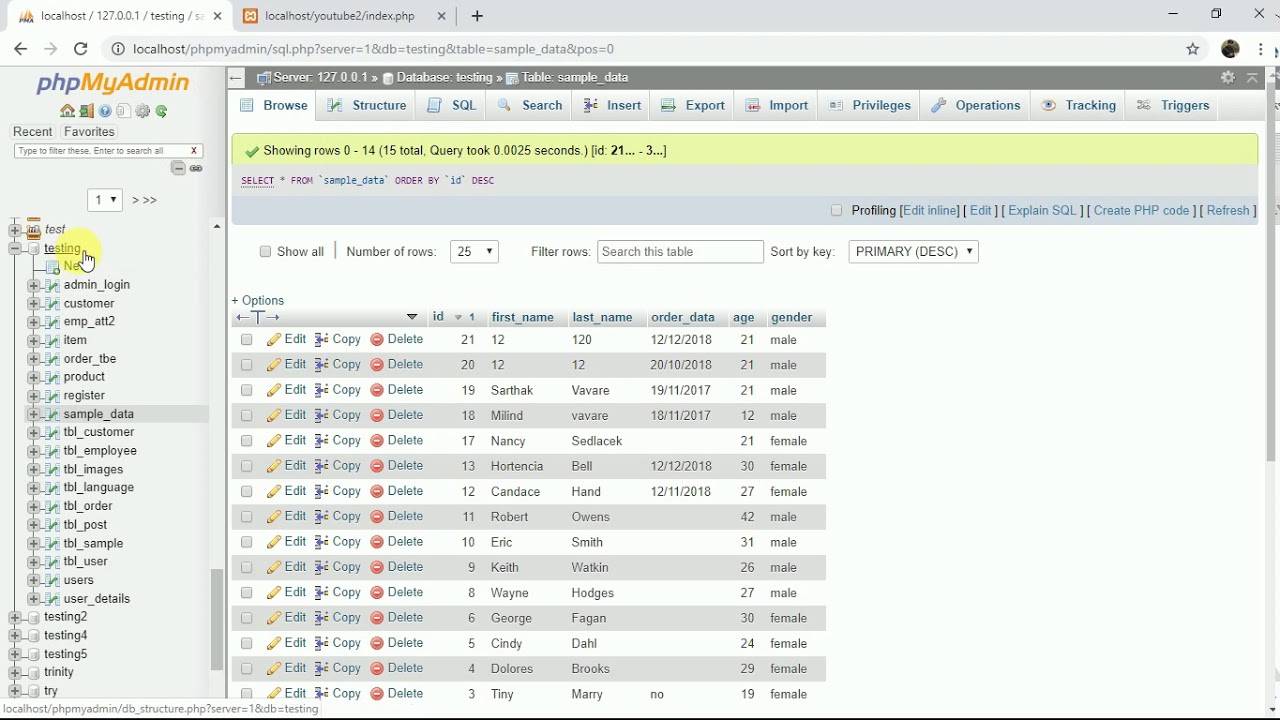Open the Options link above table
The height and width of the screenshot is (720, 1280).
(x=258, y=300)
